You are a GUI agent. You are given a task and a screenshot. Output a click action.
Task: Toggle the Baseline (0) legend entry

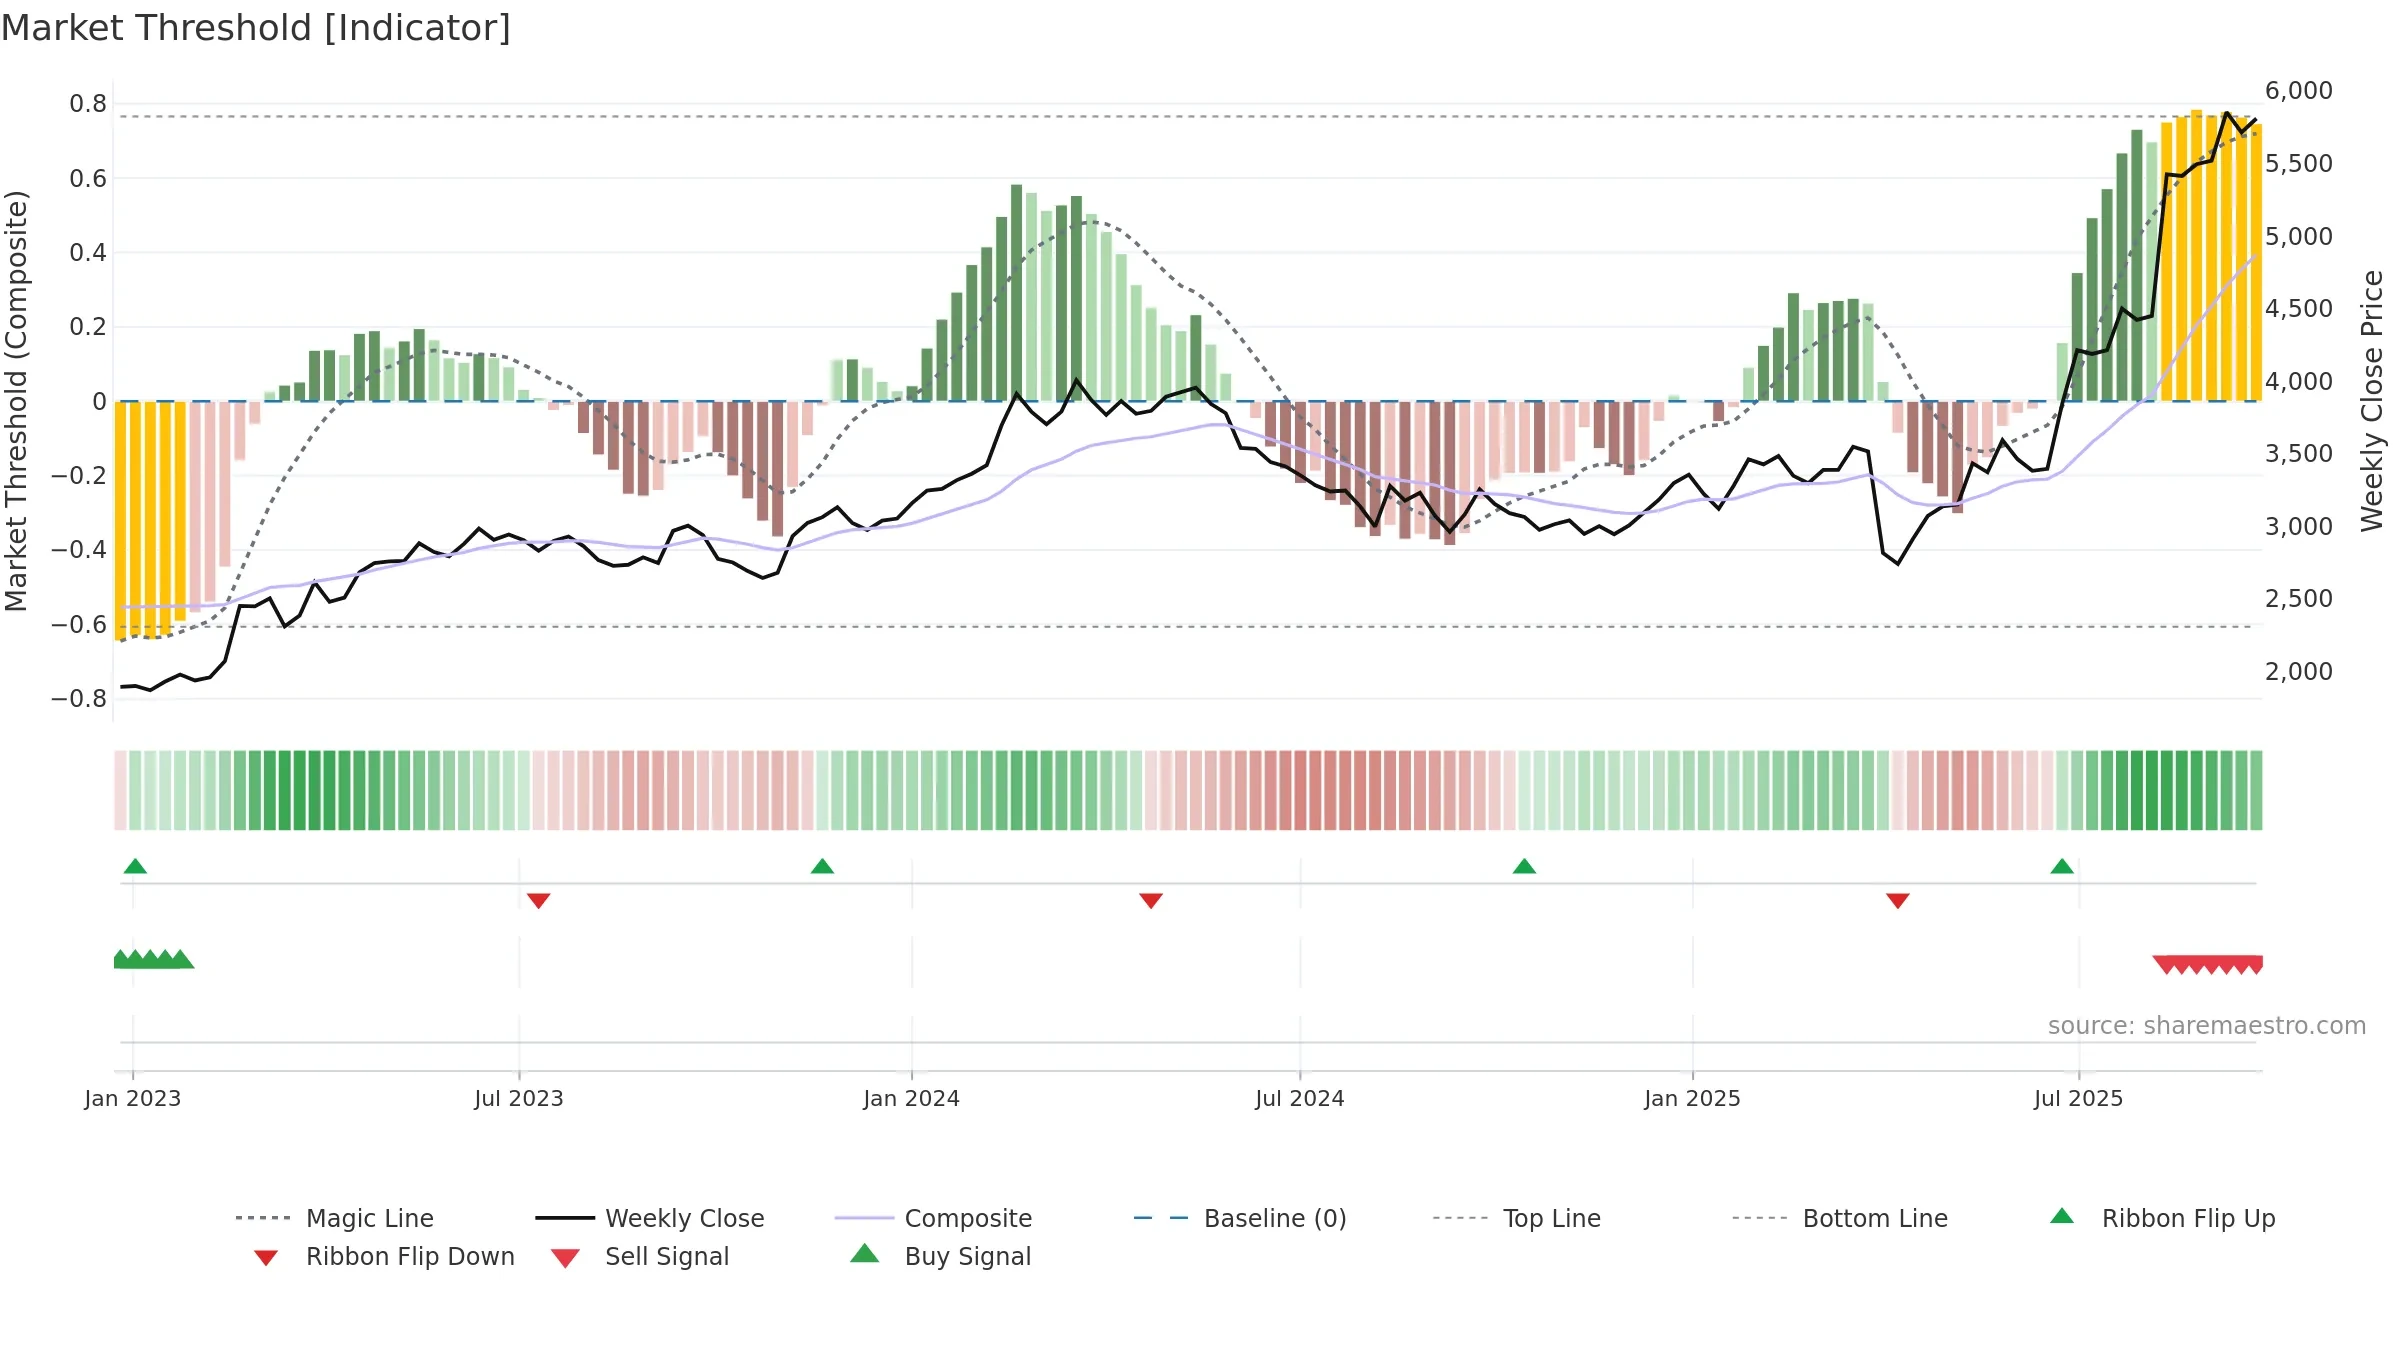point(1240,1218)
